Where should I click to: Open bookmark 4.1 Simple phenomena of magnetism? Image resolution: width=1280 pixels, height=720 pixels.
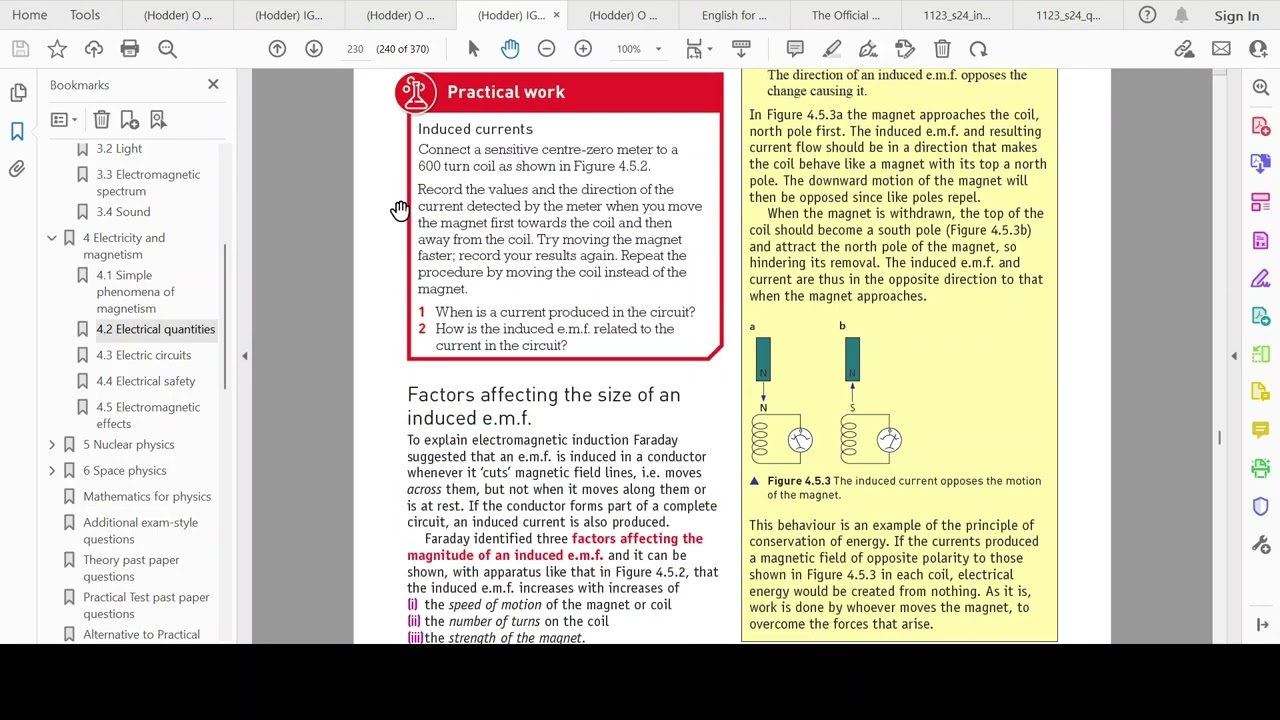click(x=135, y=292)
